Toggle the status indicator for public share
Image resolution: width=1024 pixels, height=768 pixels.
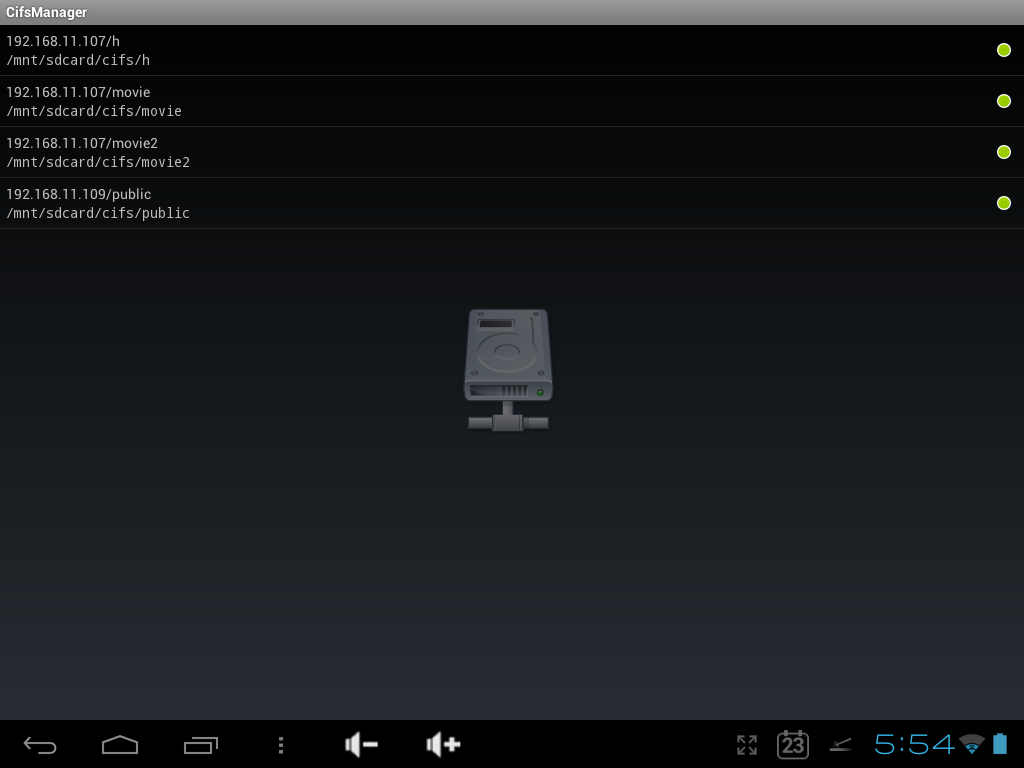coord(1003,203)
